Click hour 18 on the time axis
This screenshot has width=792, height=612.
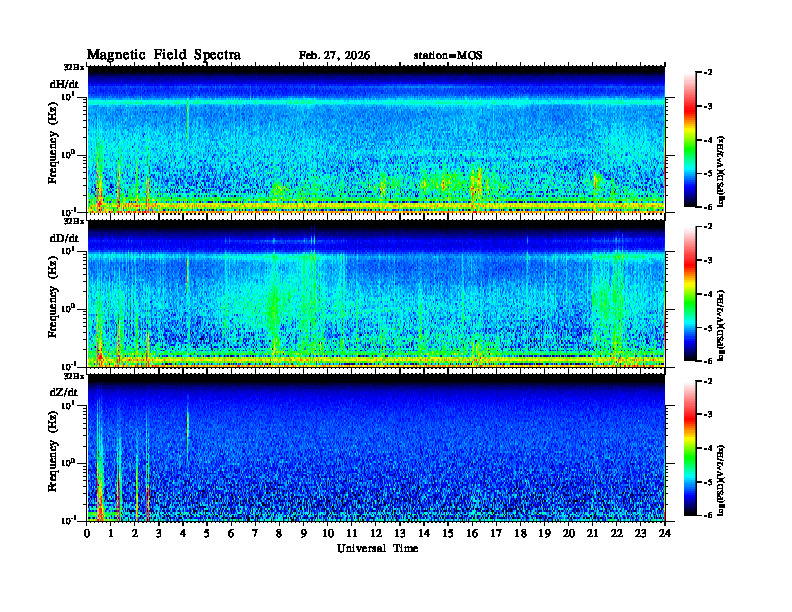520,534
